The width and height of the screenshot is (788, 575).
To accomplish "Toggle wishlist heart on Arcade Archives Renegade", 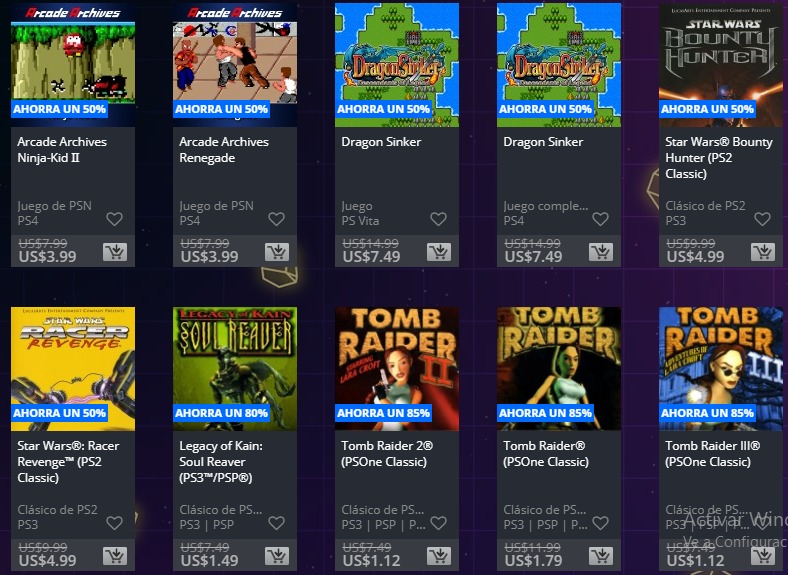I will tap(276, 219).
